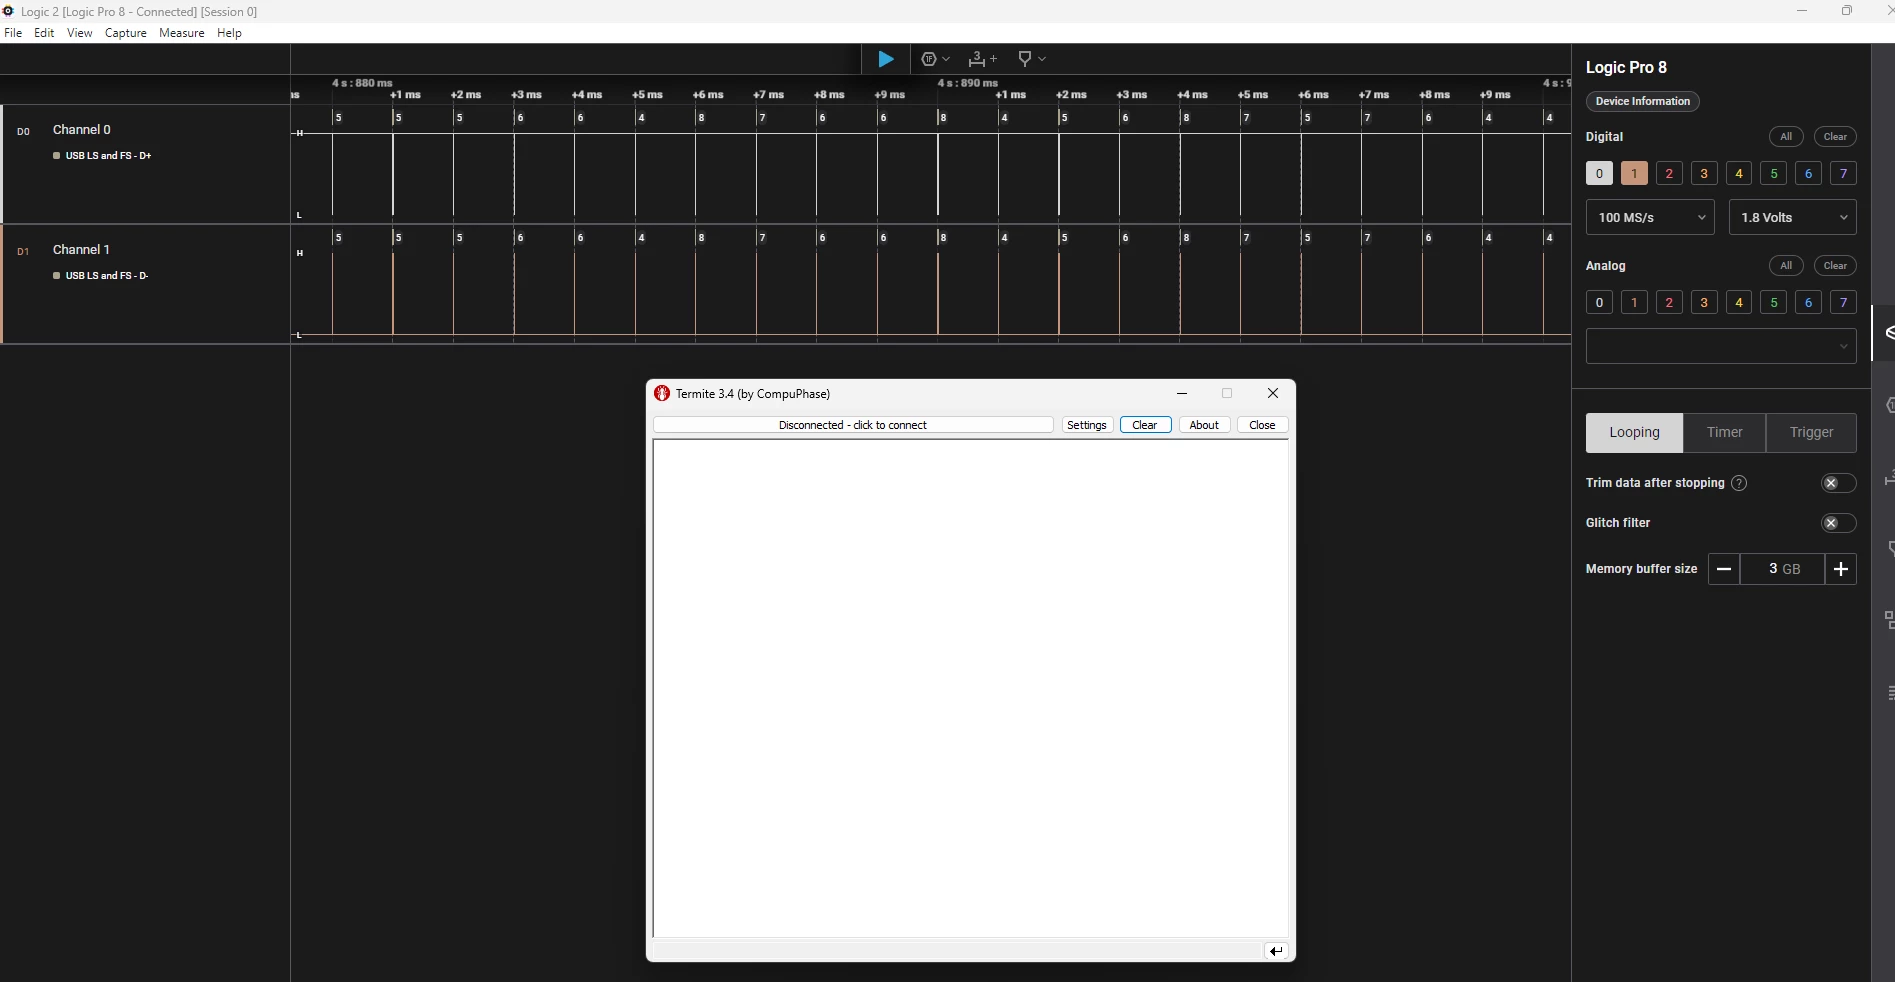Expand the arrow beside the analyzer hexagon icon
This screenshot has height=982, width=1895.
[x=946, y=59]
